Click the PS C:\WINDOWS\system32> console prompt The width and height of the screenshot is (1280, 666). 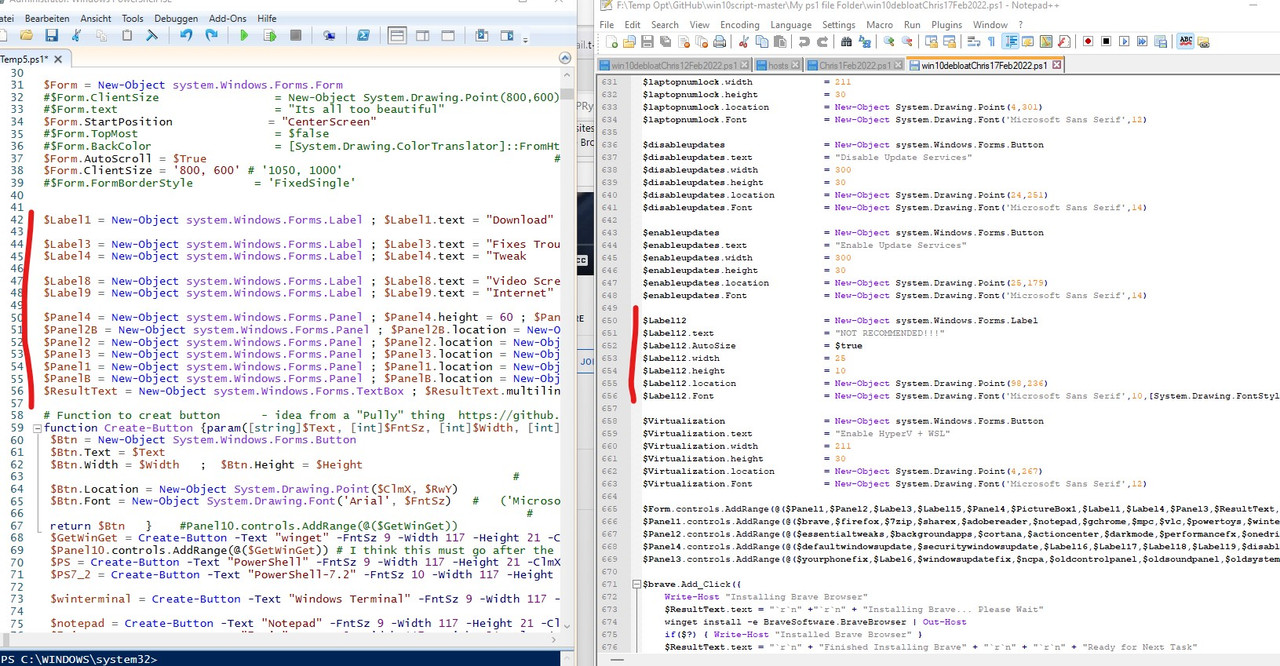[x=78, y=659]
